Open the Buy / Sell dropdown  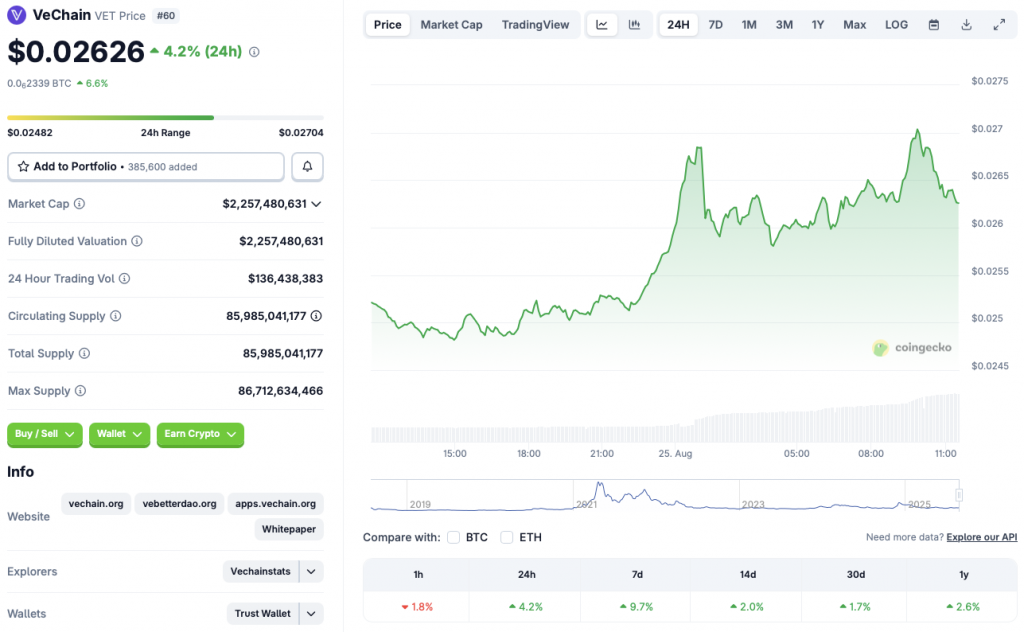[x=44, y=434]
